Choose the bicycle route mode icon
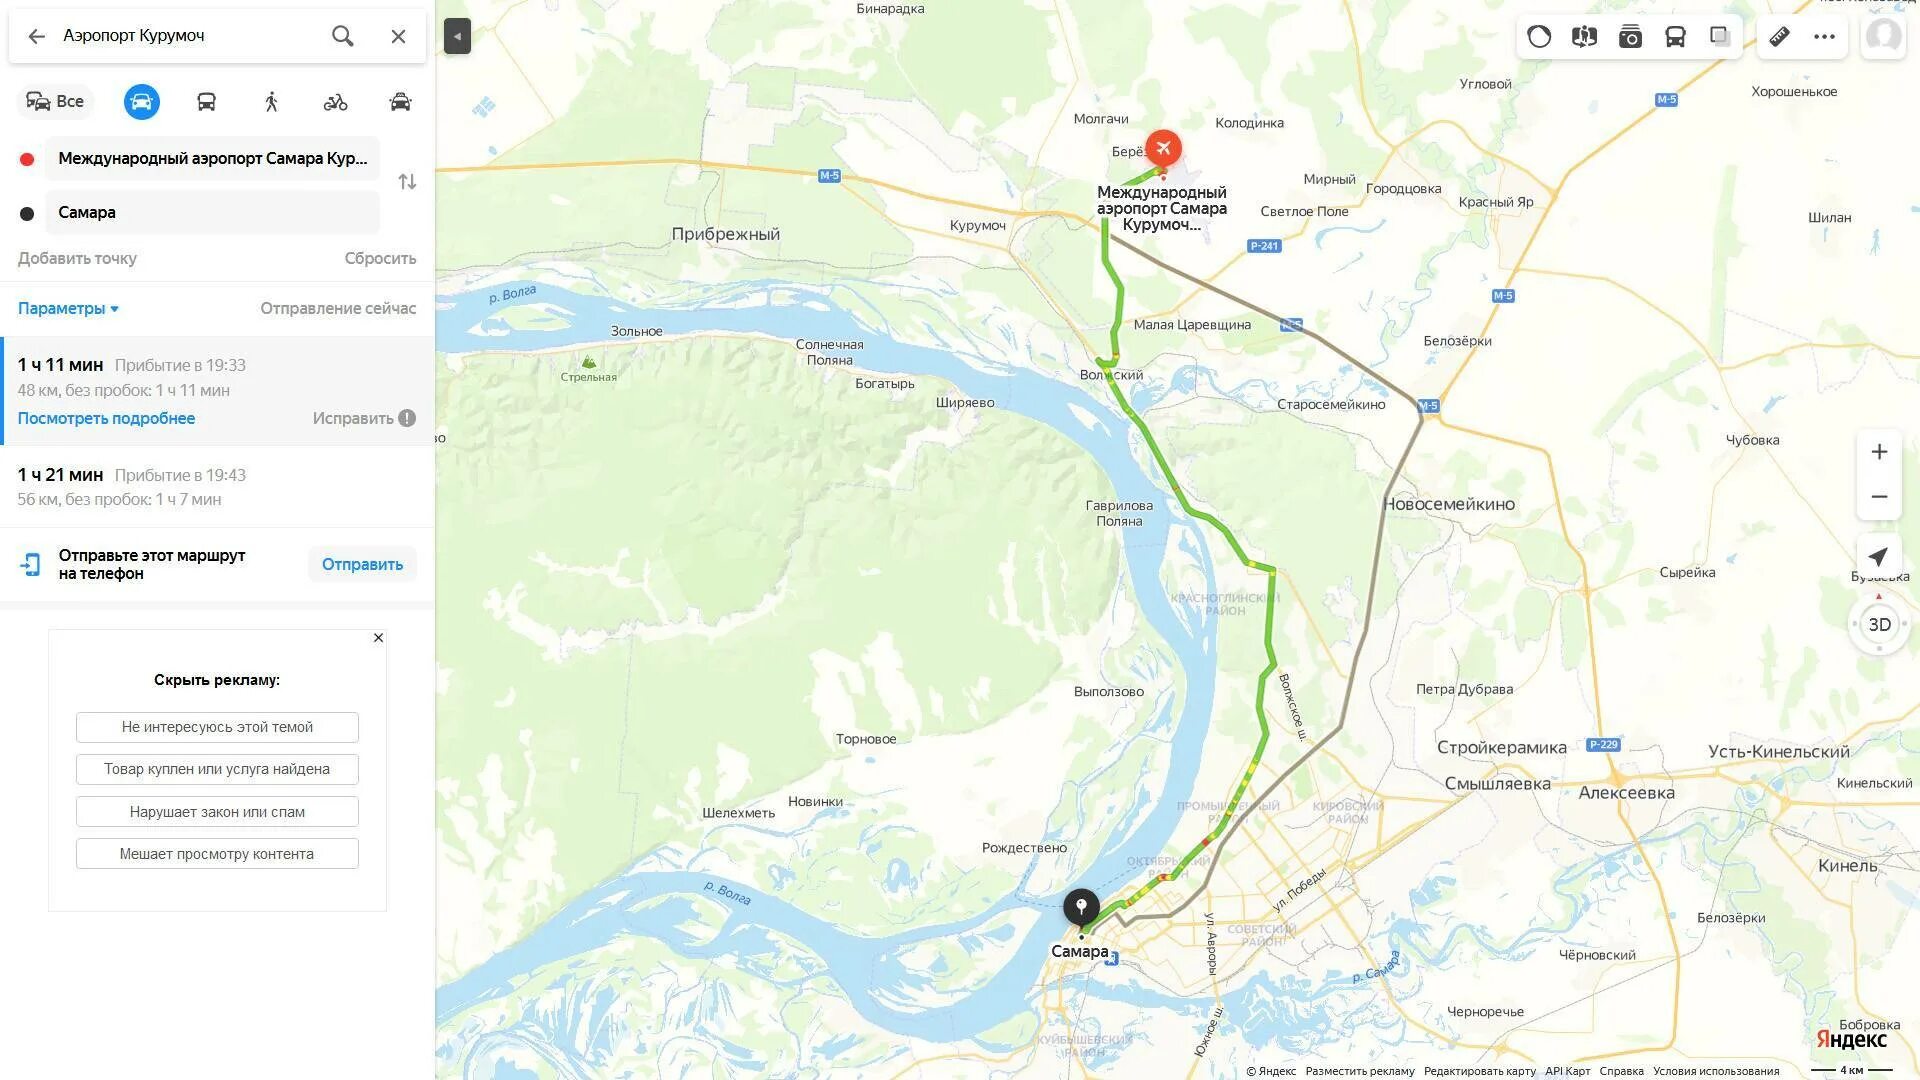 [336, 101]
